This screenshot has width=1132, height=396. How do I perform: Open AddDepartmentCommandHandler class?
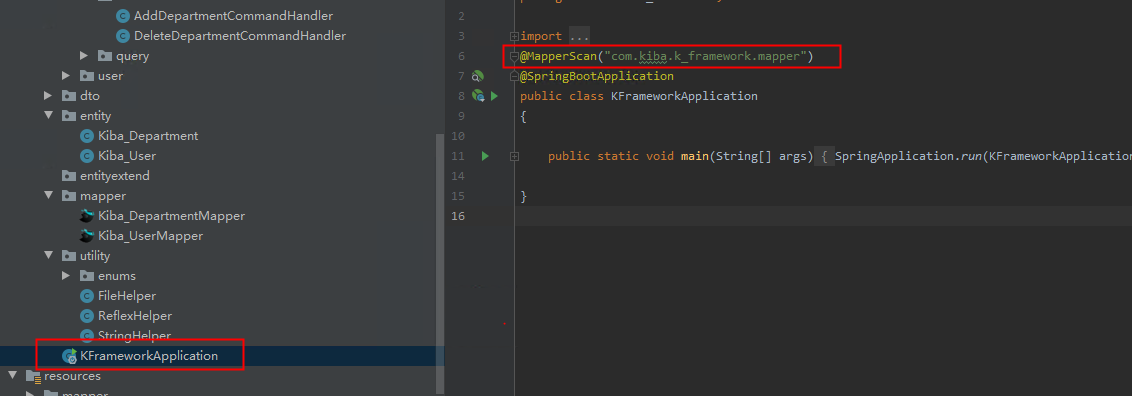pos(224,16)
